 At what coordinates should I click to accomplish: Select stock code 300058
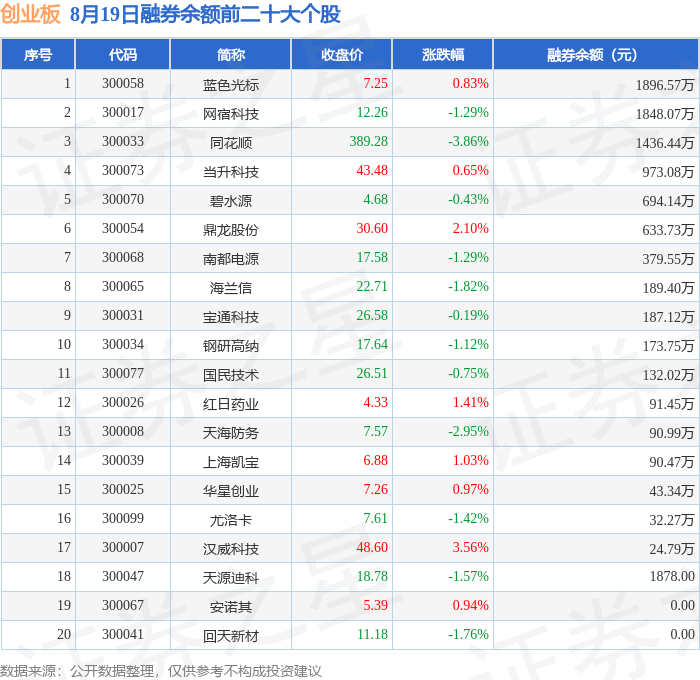coord(123,83)
